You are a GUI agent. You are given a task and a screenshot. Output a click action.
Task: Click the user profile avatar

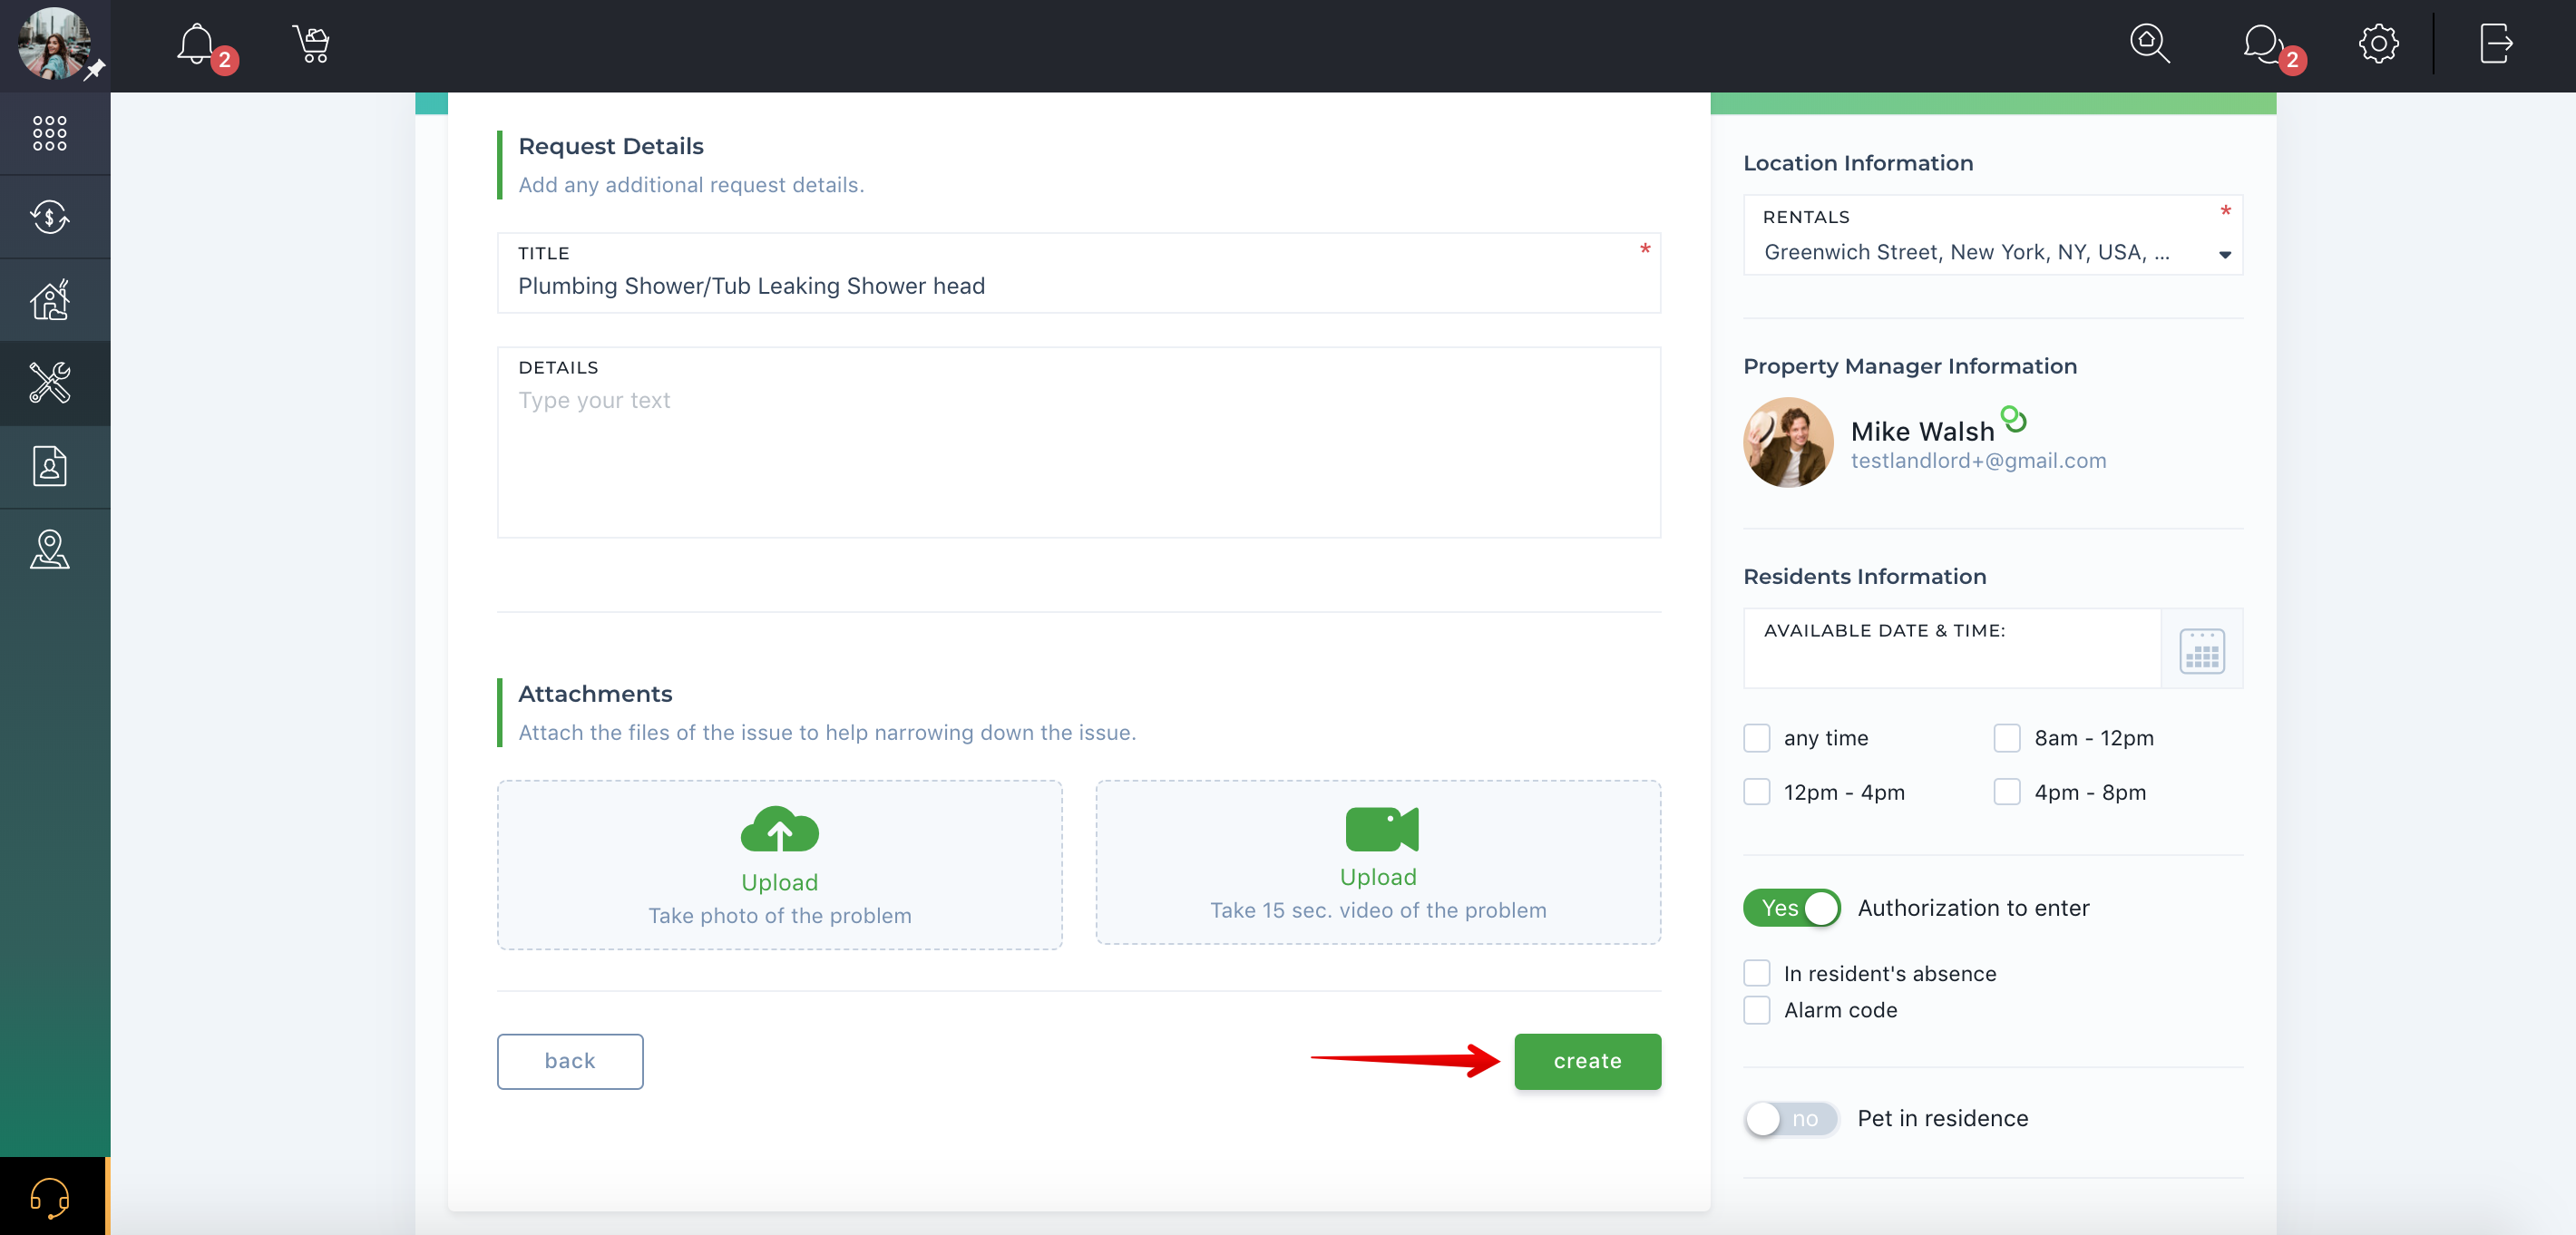click(x=54, y=44)
